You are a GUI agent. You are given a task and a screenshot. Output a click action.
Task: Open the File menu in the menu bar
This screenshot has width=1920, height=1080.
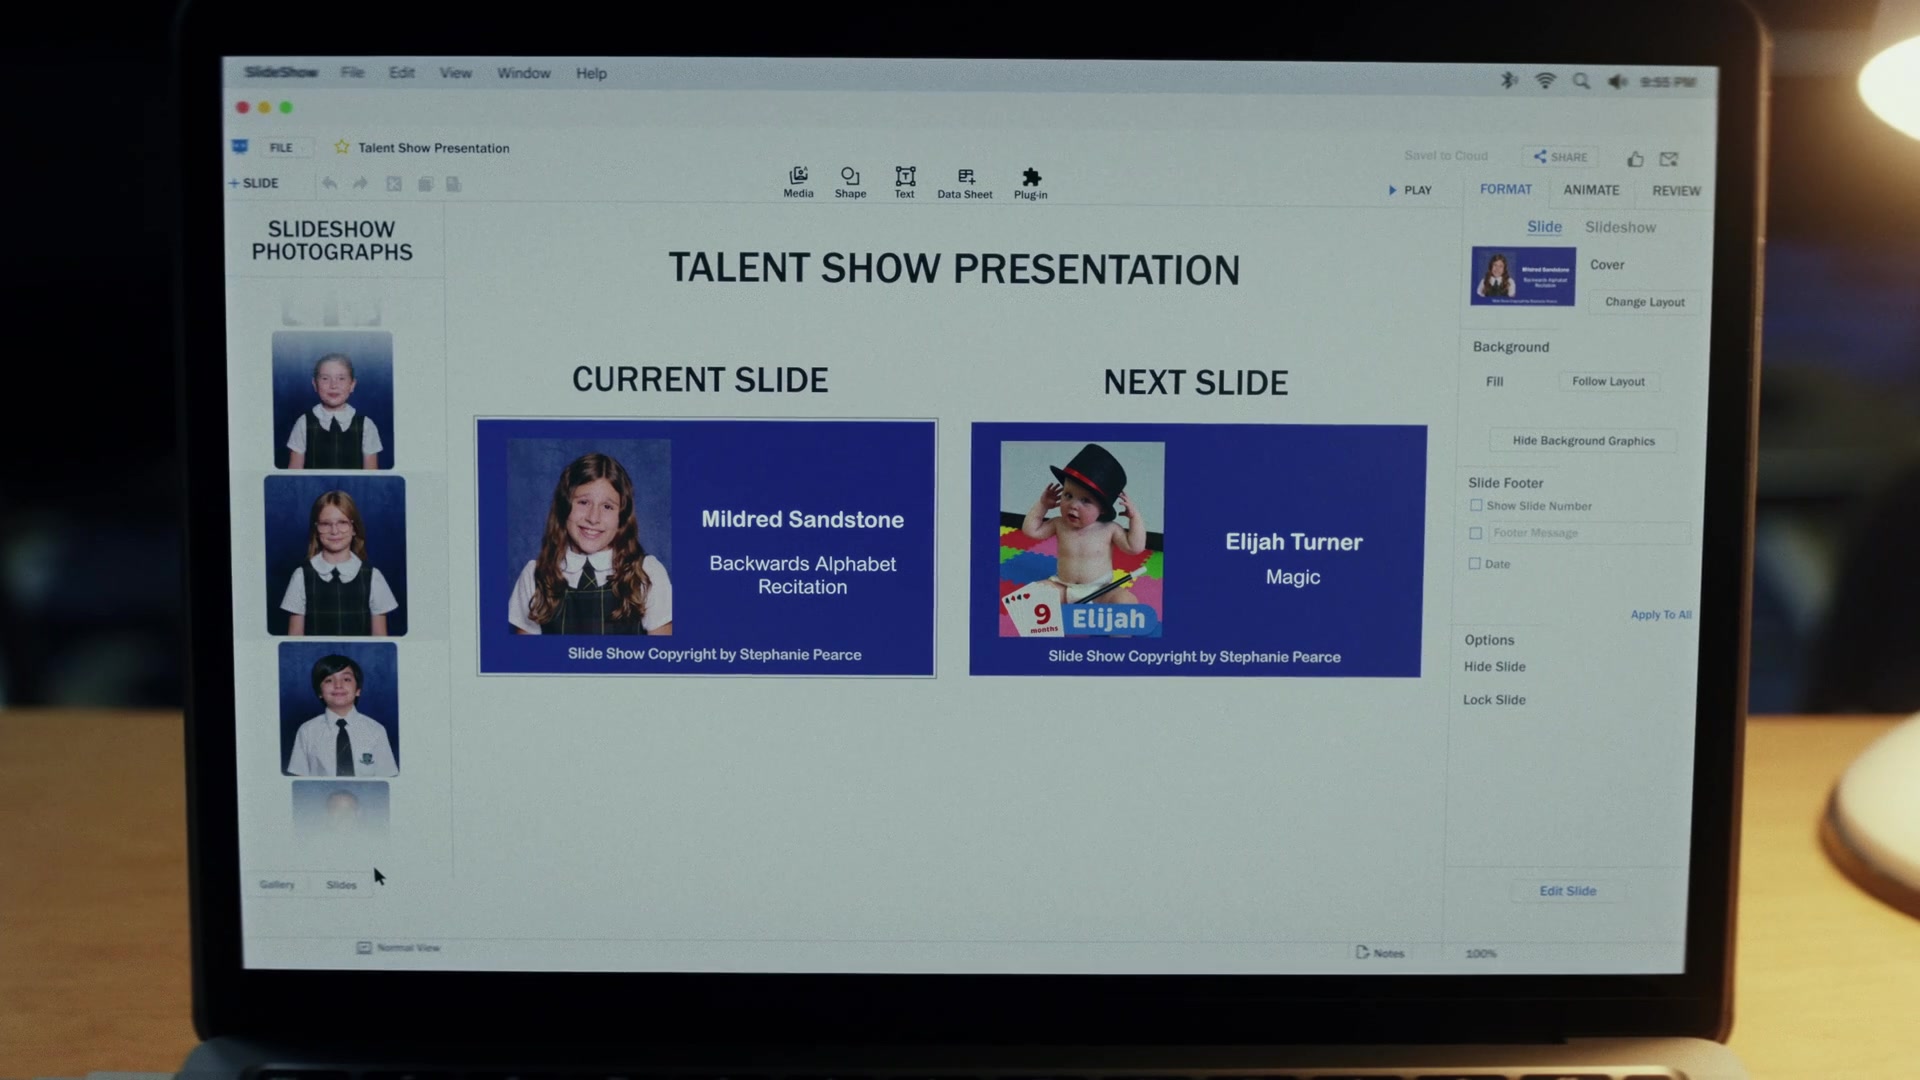352,72
